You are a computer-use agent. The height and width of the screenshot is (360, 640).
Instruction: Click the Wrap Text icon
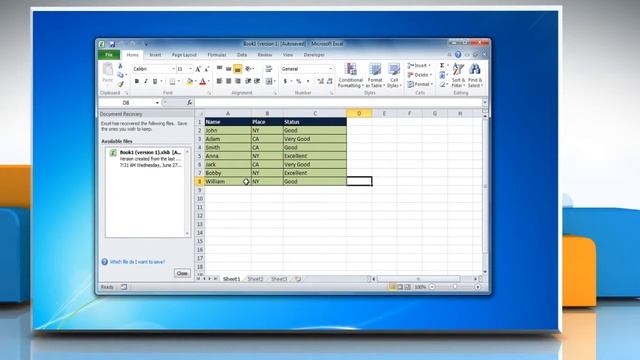pos(269,69)
